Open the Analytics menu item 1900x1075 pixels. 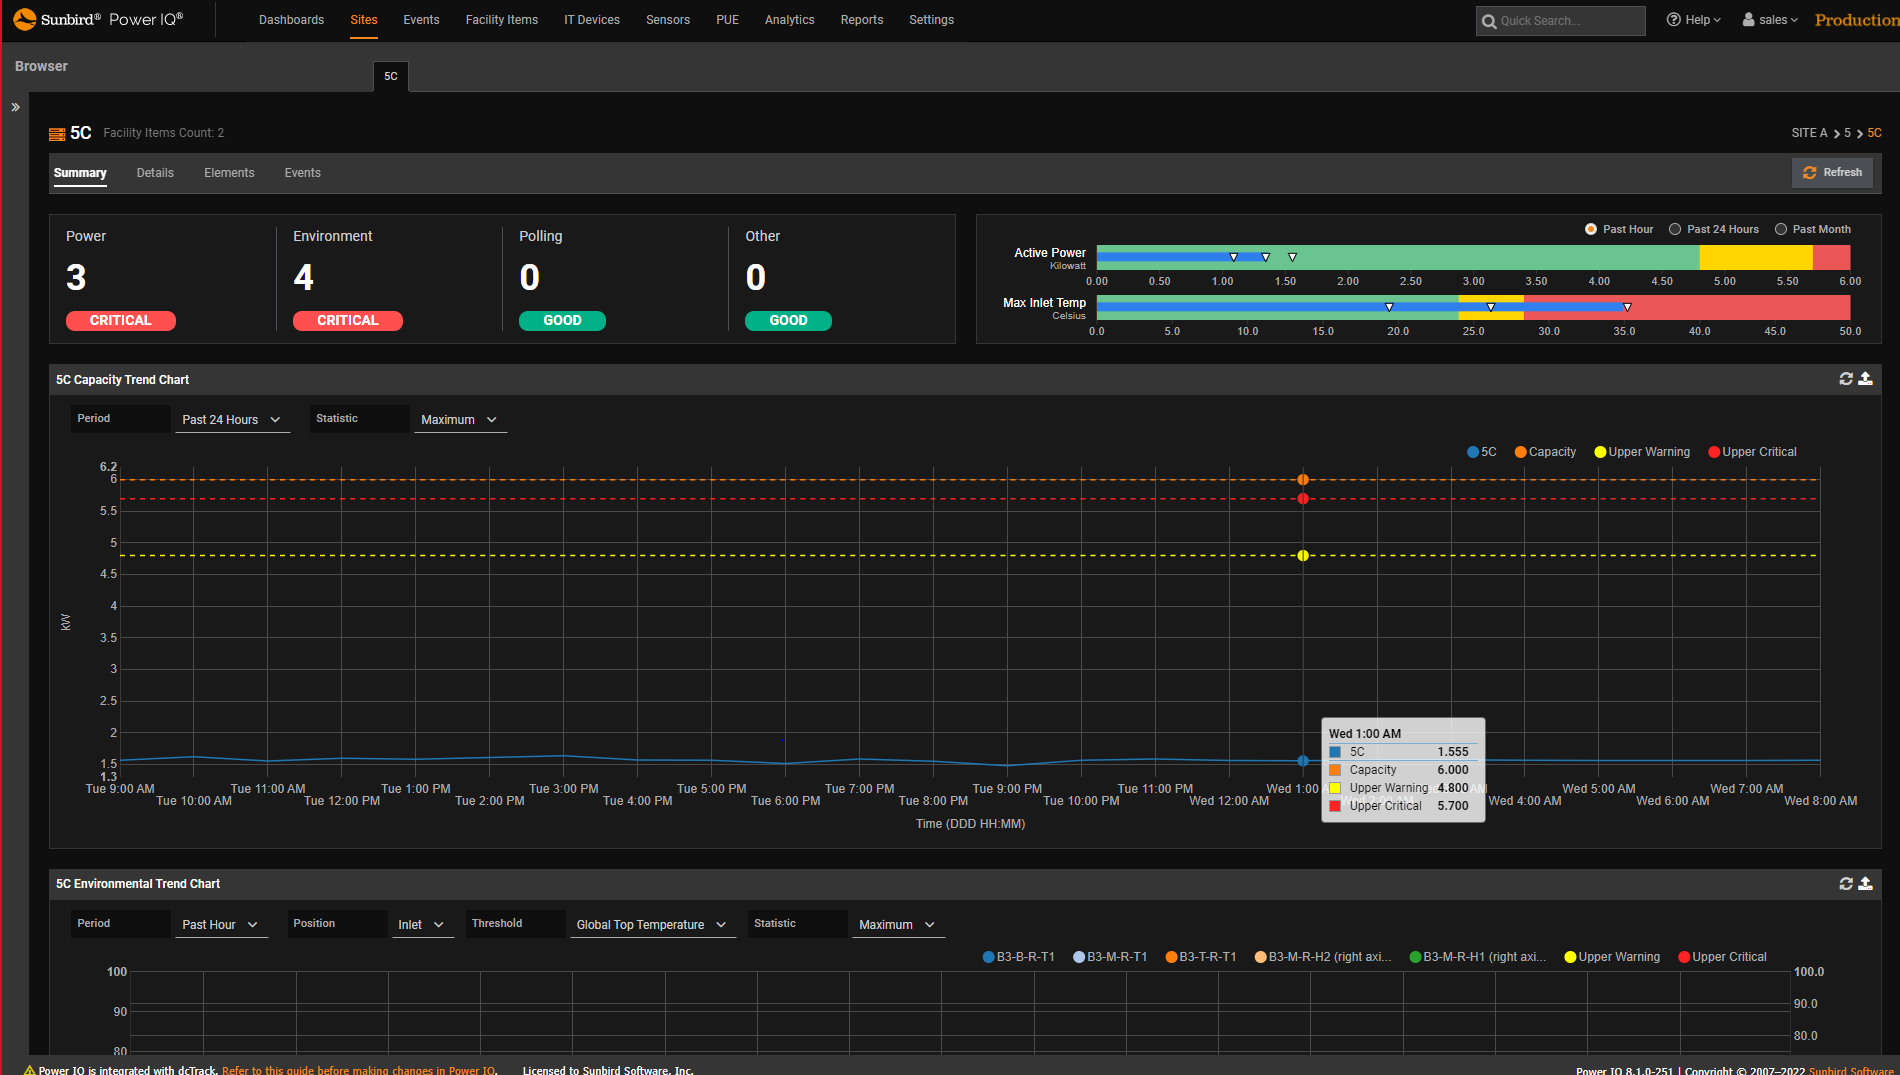coord(789,19)
